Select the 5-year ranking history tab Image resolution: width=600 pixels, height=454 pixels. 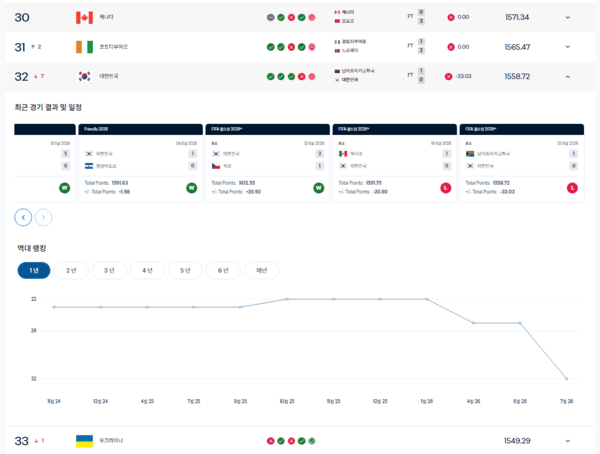[x=185, y=271]
